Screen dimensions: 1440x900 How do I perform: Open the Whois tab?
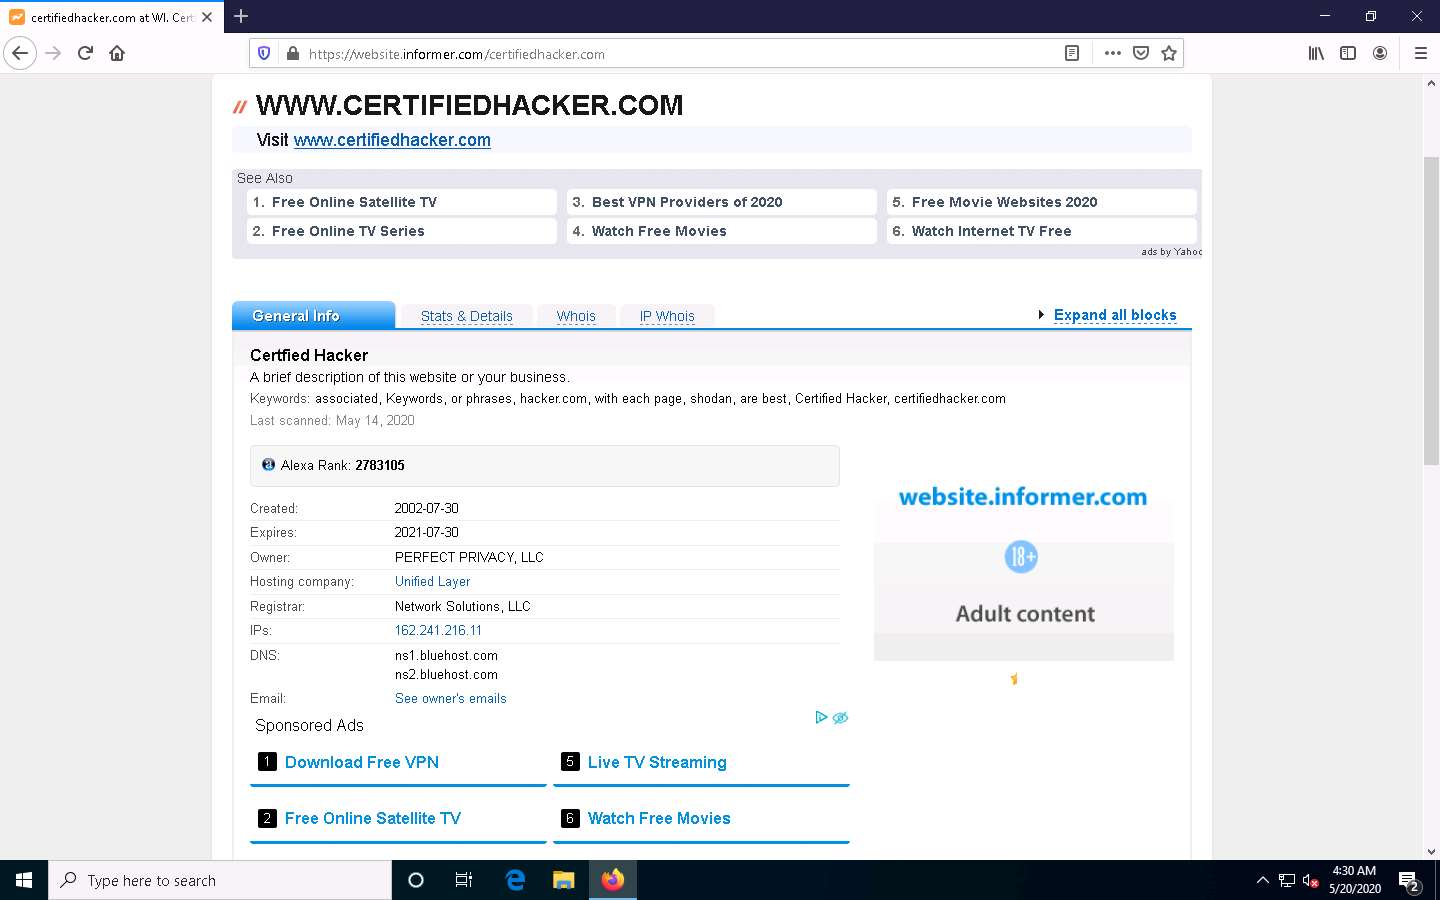coord(576,316)
